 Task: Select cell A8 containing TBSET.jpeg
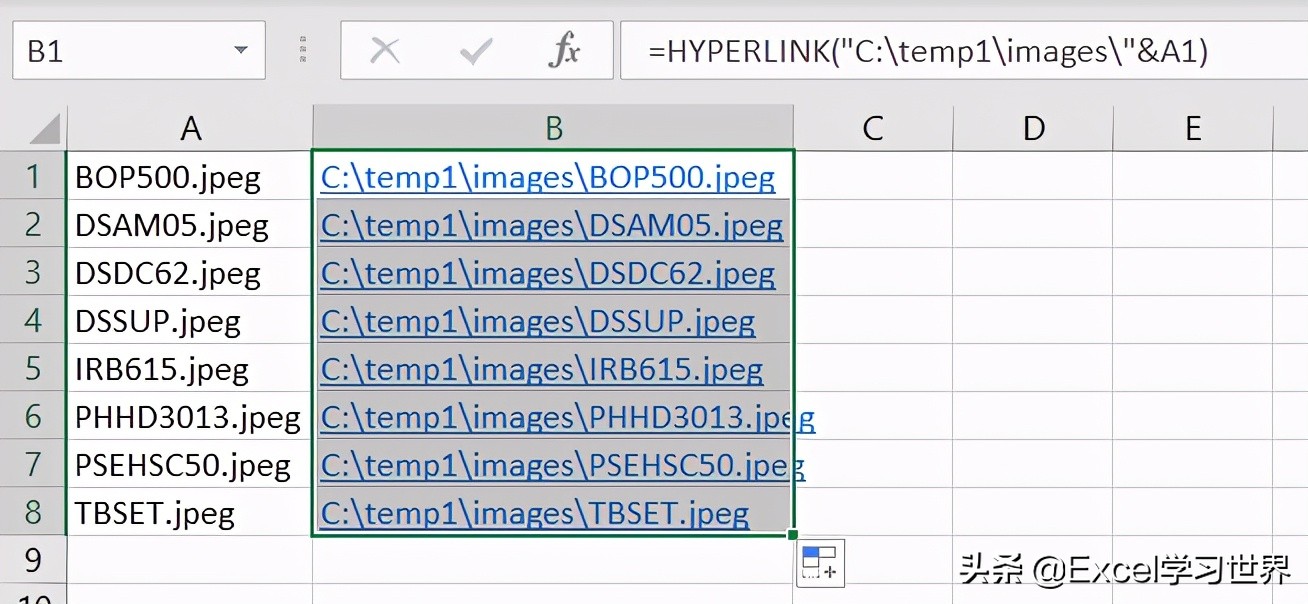point(190,512)
